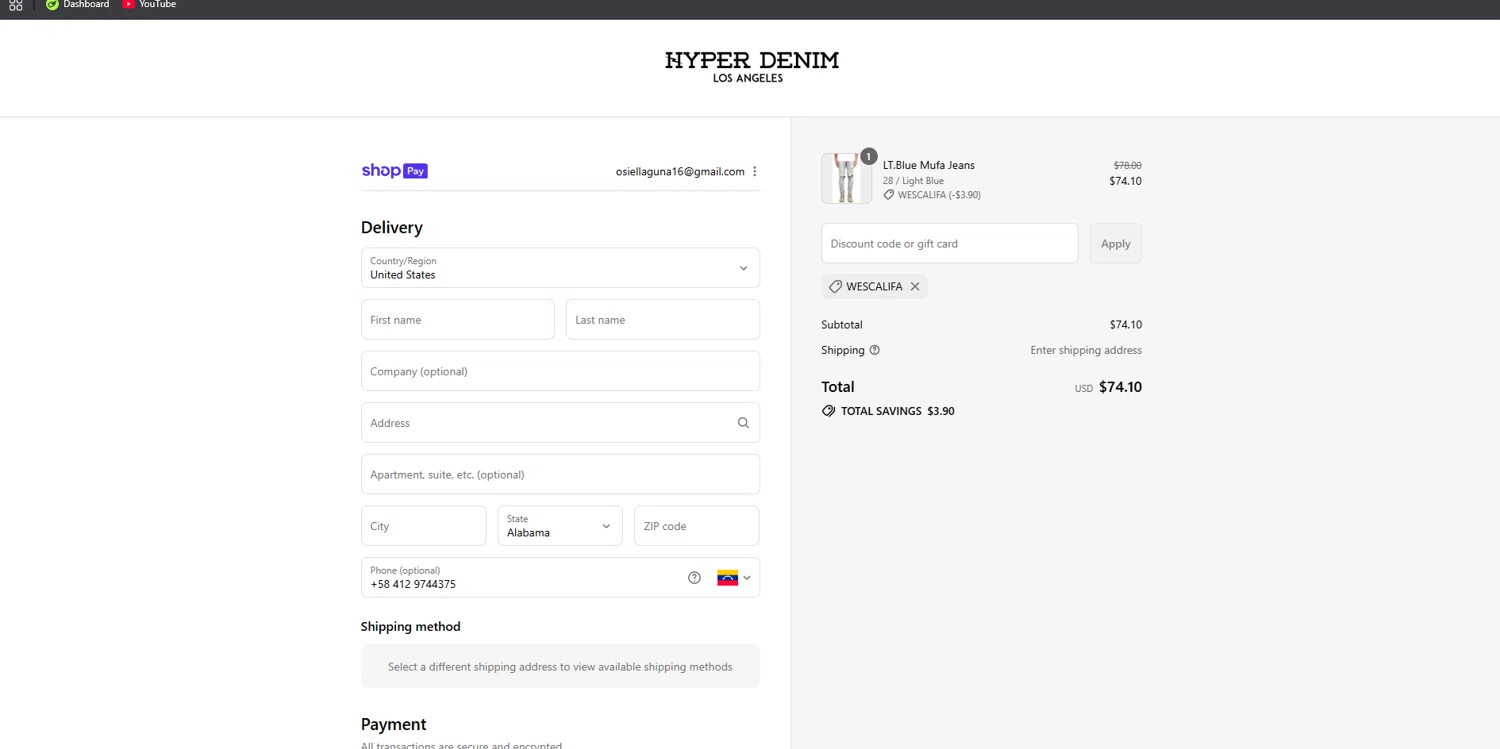This screenshot has width=1500, height=749.
Task: Focus the Company (optional) field
Action: [560, 371]
